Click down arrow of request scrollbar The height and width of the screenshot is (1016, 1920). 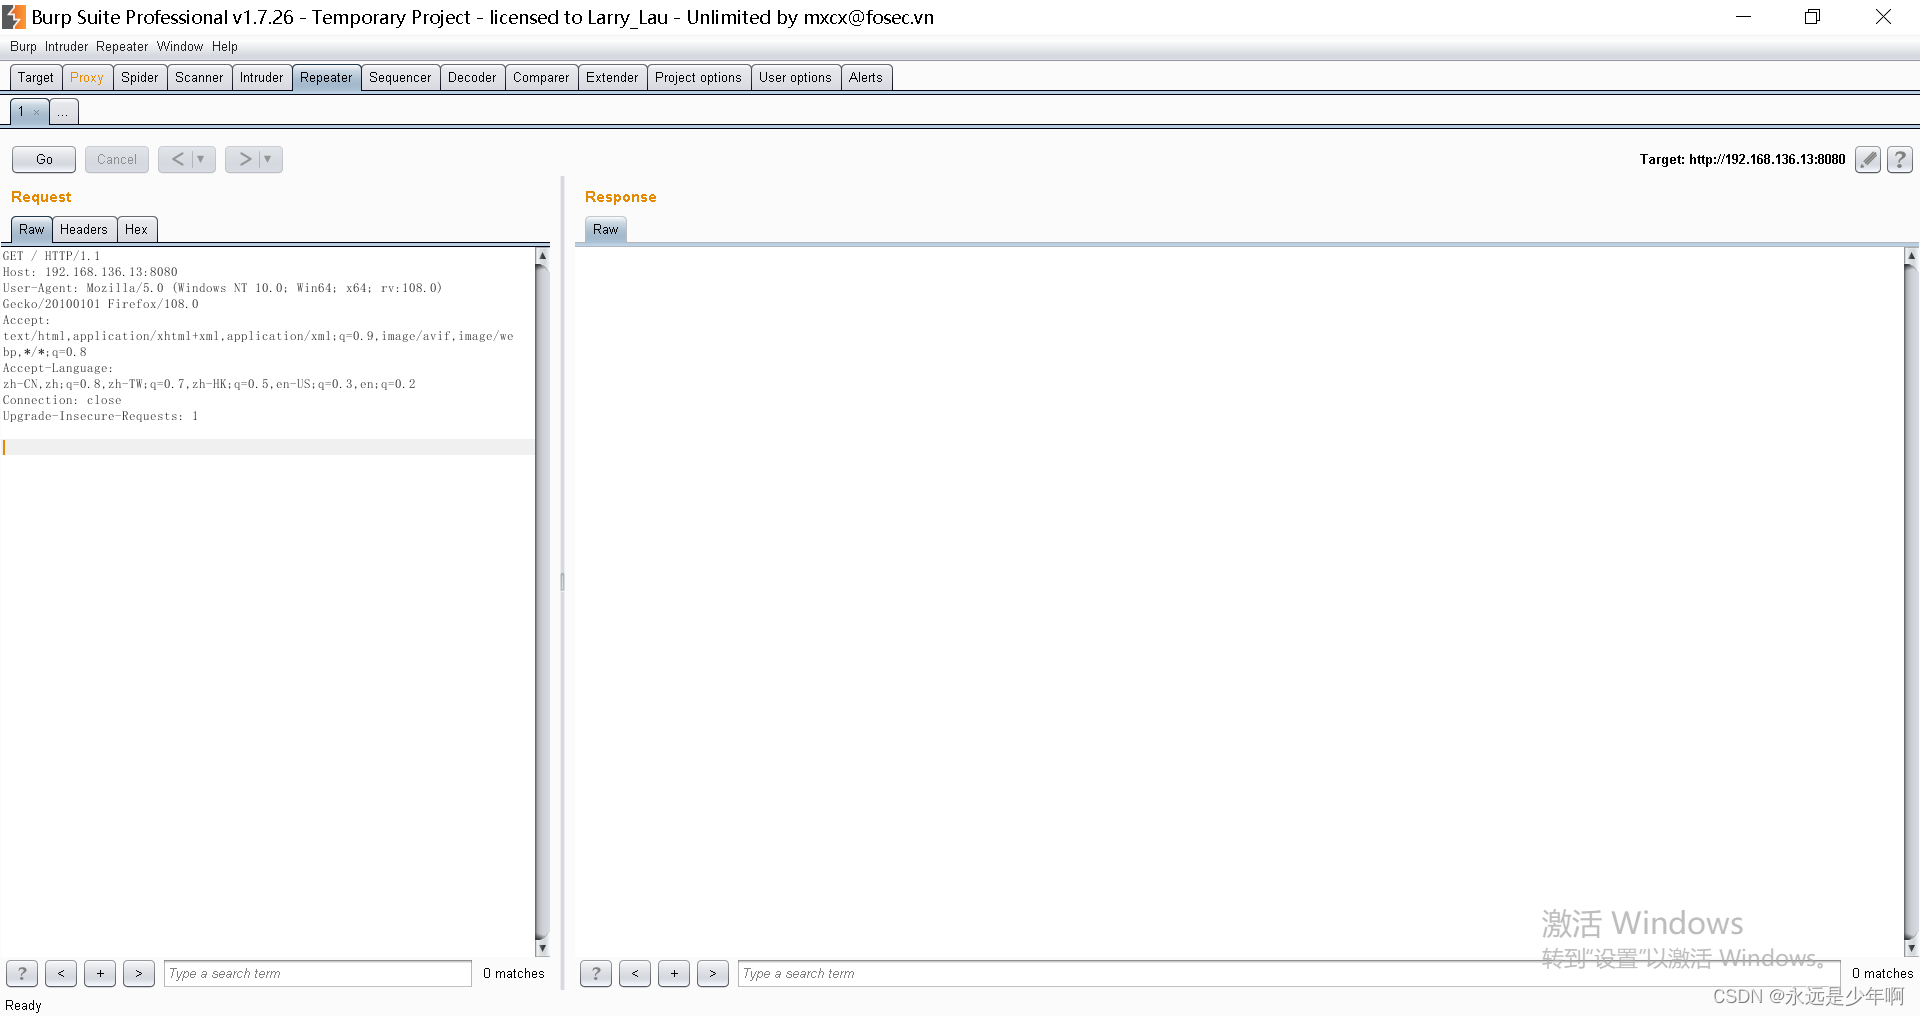click(x=542, y=947)
